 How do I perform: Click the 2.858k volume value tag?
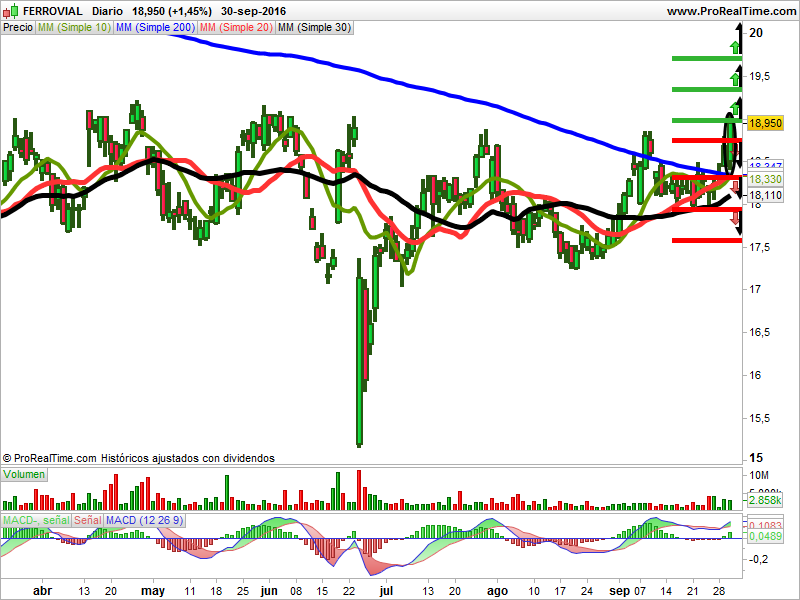click(765, 500)
